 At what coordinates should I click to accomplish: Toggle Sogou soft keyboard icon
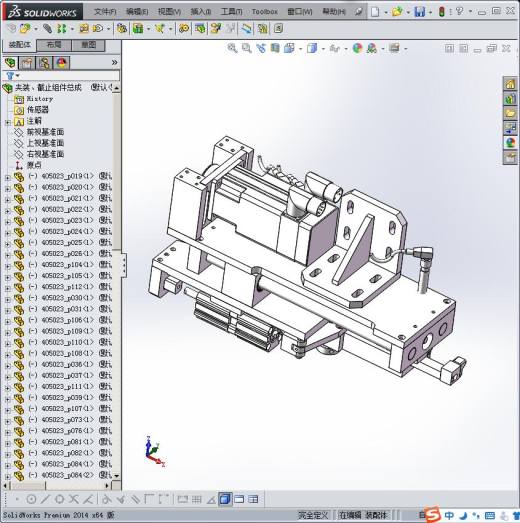490,516
